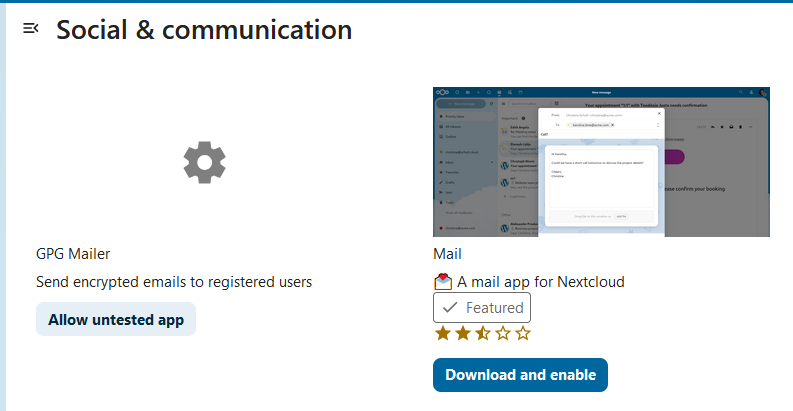The image size is (793, 411).
Task: Click 'A mail app for Nextcloud' text
Action: 540,282
